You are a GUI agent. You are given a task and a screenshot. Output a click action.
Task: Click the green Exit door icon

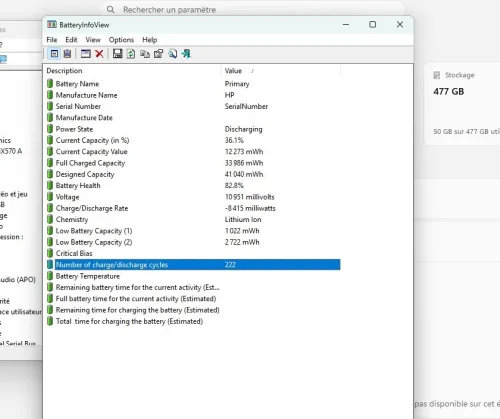tap(186, 54)
